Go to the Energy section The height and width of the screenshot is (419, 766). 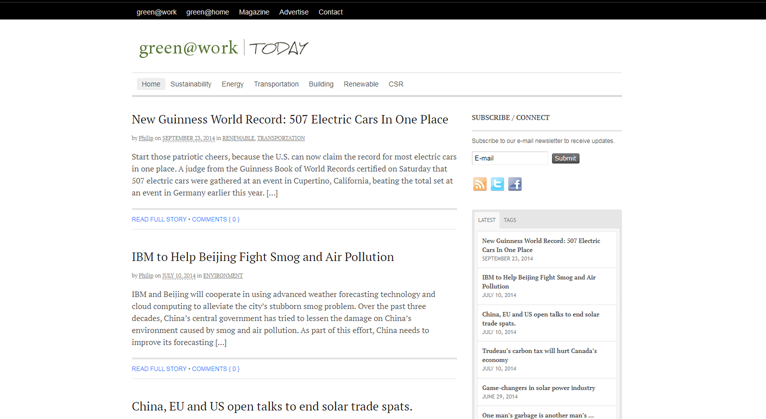233,84
